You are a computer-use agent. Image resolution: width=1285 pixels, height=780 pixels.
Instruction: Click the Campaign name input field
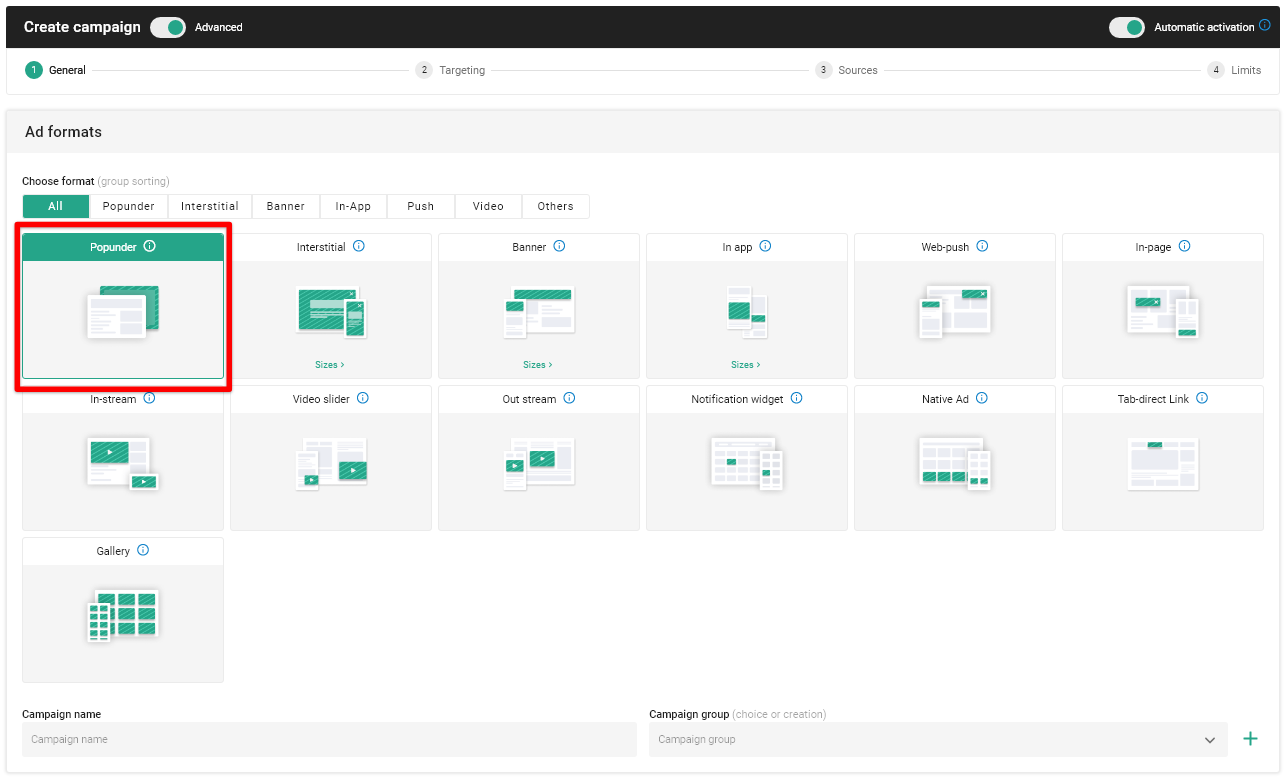[329, 740]
